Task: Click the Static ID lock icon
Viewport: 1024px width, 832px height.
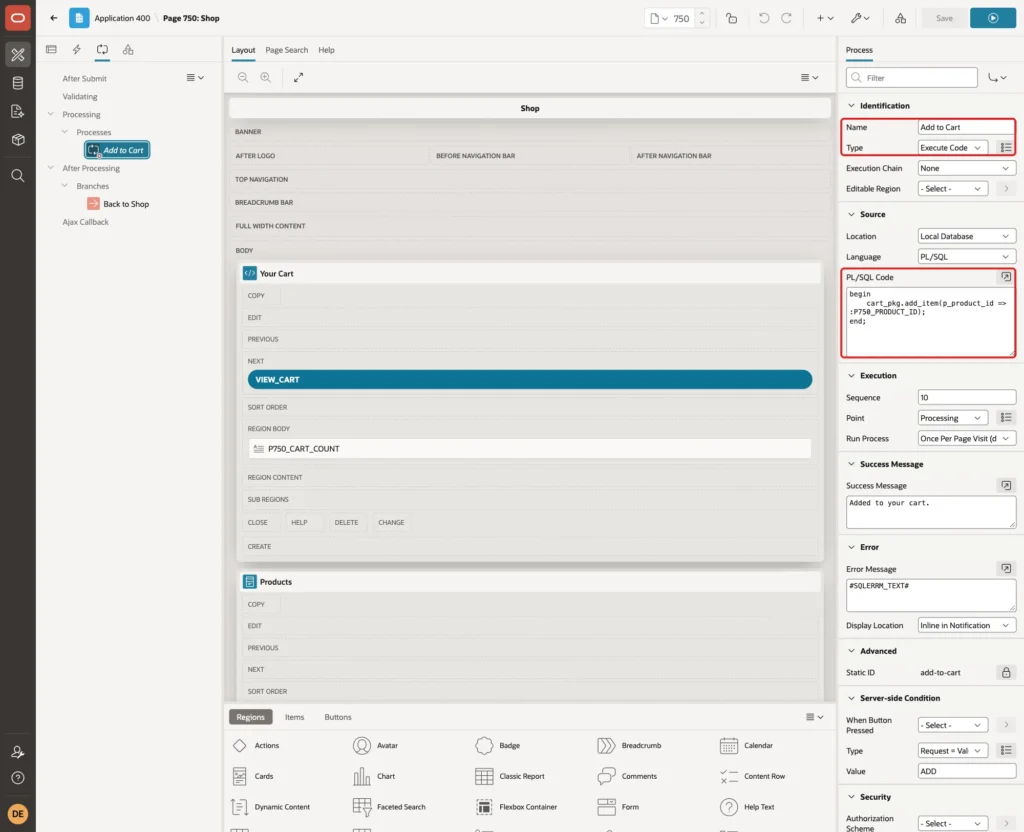Action: 1006,673
